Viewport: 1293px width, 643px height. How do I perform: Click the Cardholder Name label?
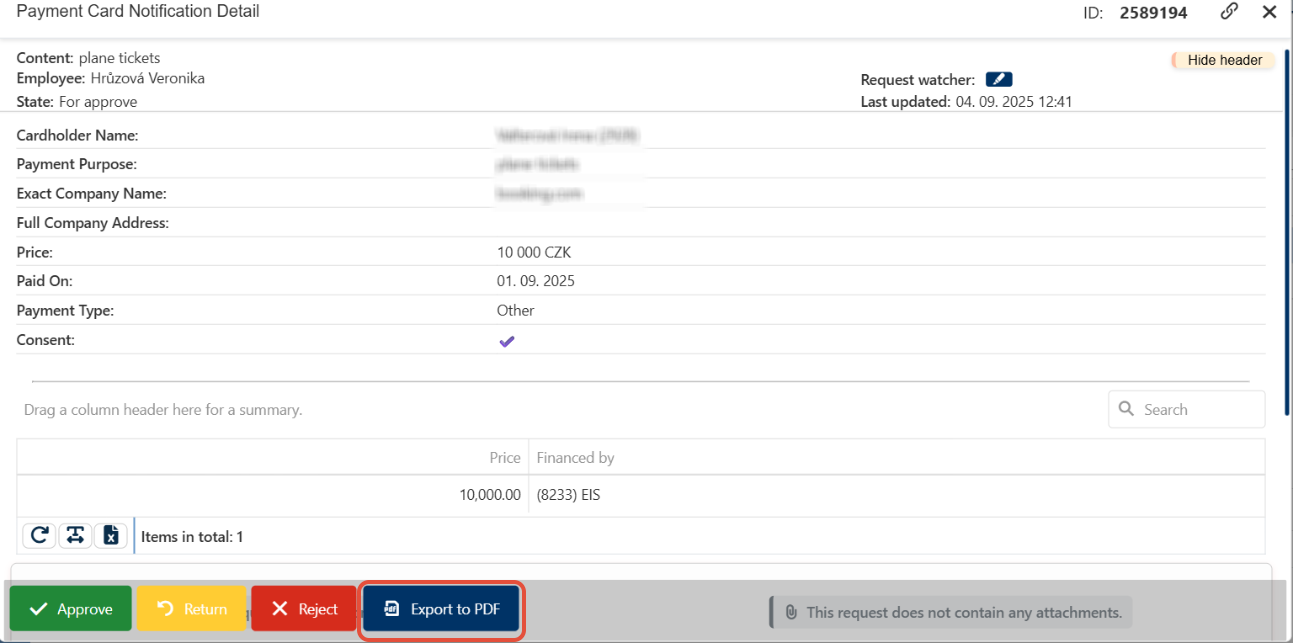tap(77, 136)
